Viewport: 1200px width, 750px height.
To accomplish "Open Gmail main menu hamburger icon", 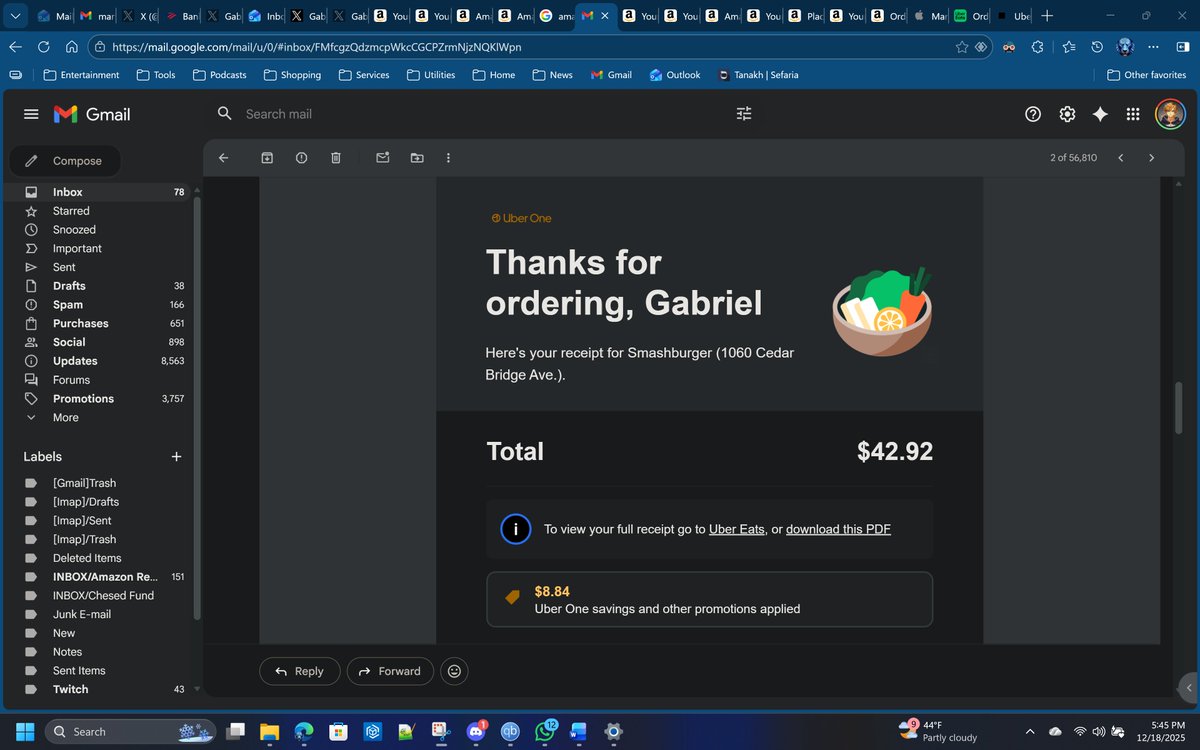I will click(31, 114).
